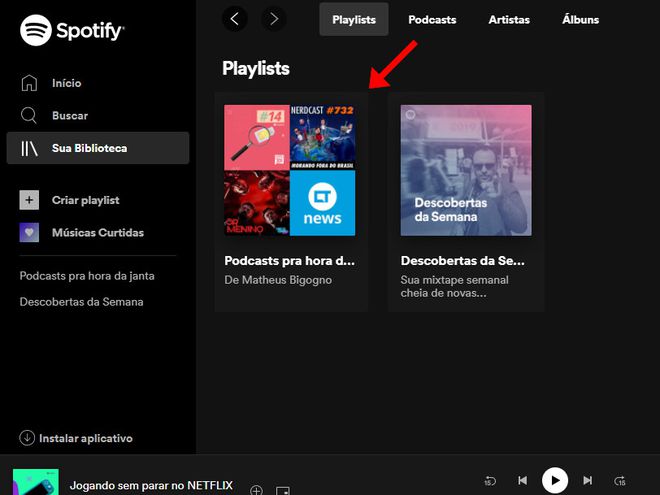Skip to next track

(588, 480)
